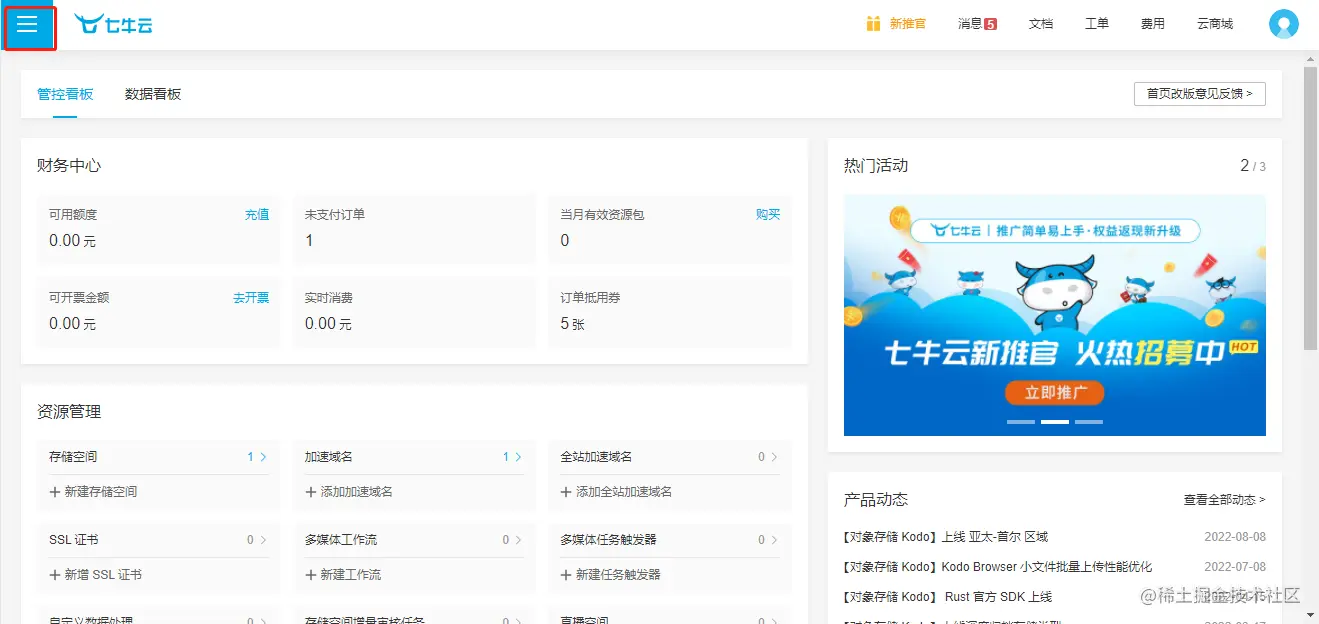Open news 上线 亚太-首尔 区域

pyautogui.click(x=945, y=537)
